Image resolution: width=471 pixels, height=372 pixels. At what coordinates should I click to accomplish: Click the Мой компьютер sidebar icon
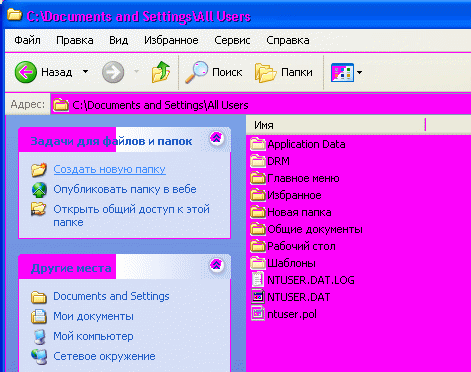40,337
